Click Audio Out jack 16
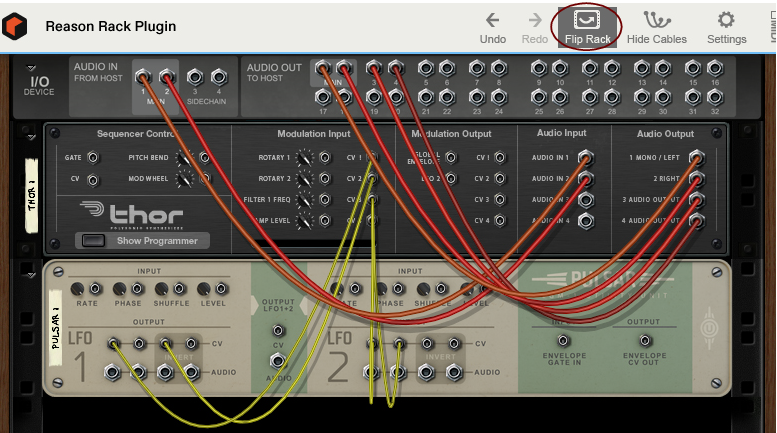The image size is (777, 433). (x=715, y=68)
